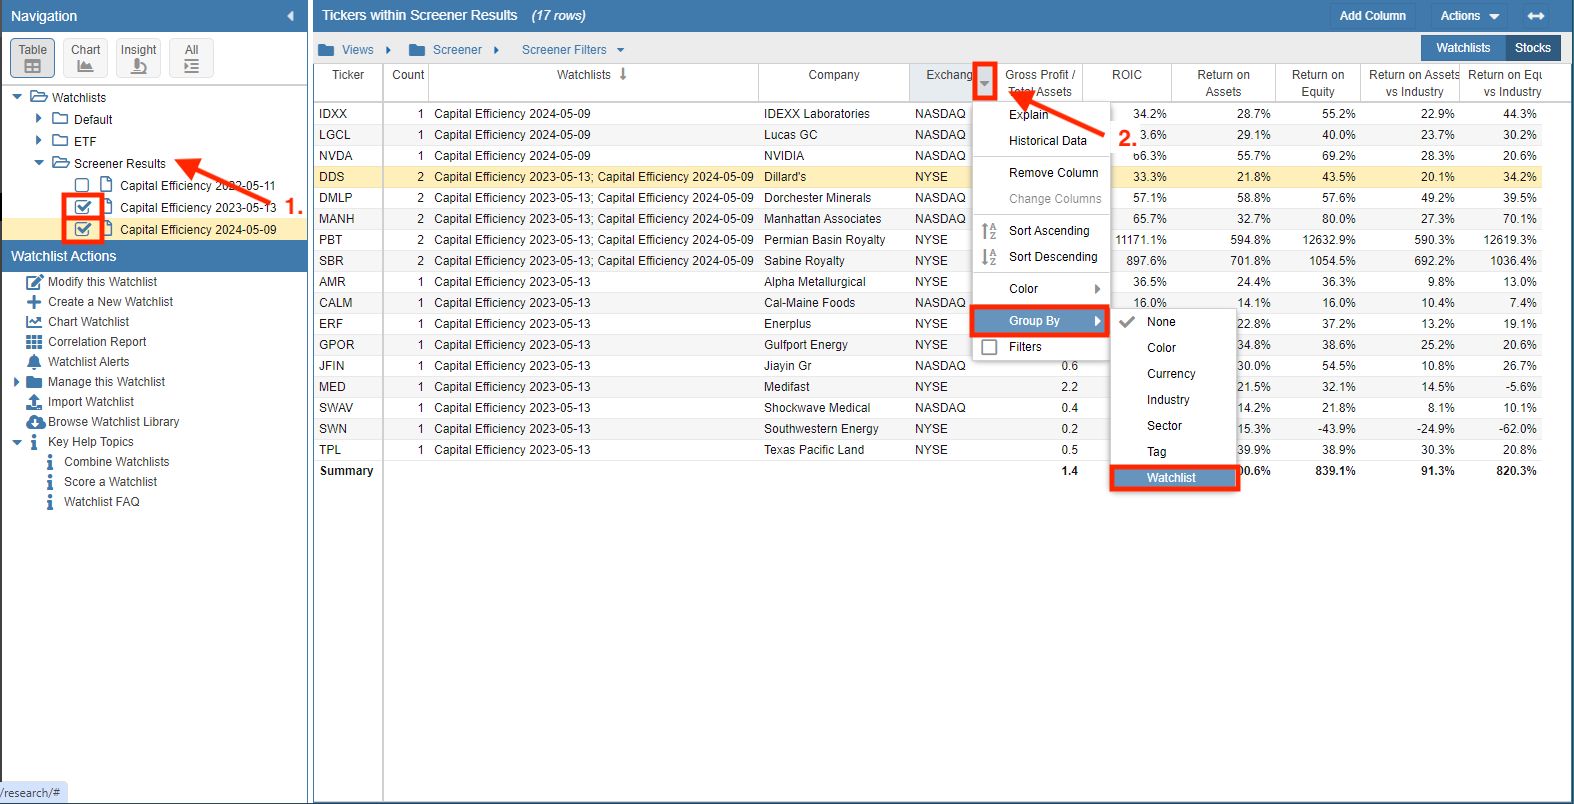The image size is (1574, 804).
Task: Open the Exchange column dropdown arrow
Action: pyautogui.click(x=985, y=83)
